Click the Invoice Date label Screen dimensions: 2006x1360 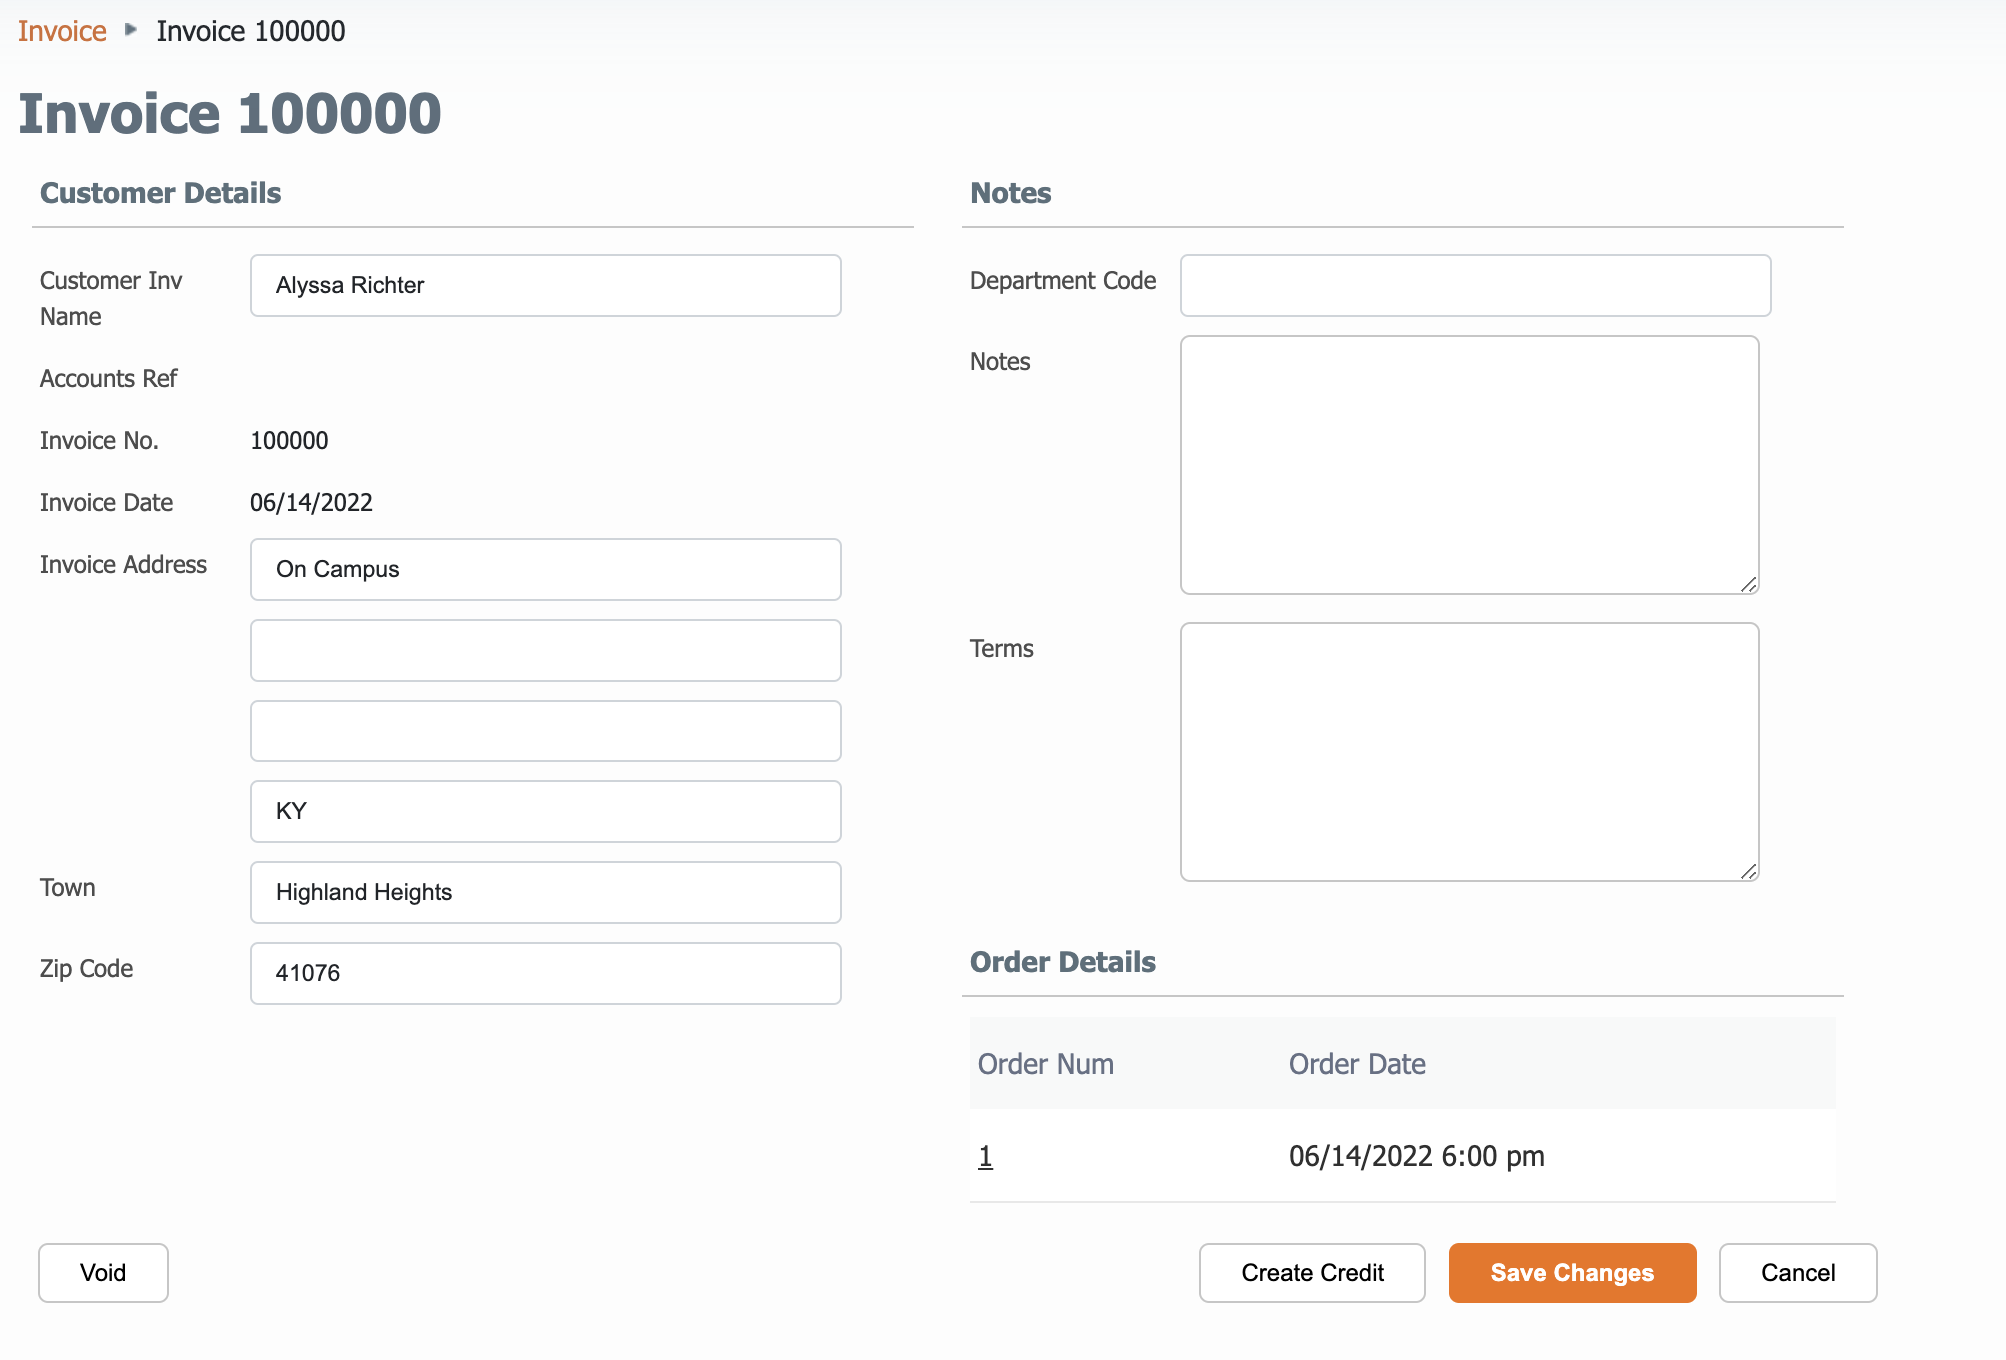(106, 503)
